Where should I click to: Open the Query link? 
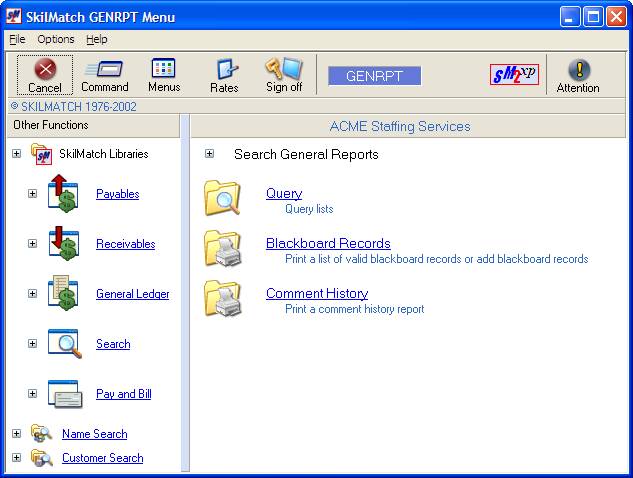[x=284, y=193]
